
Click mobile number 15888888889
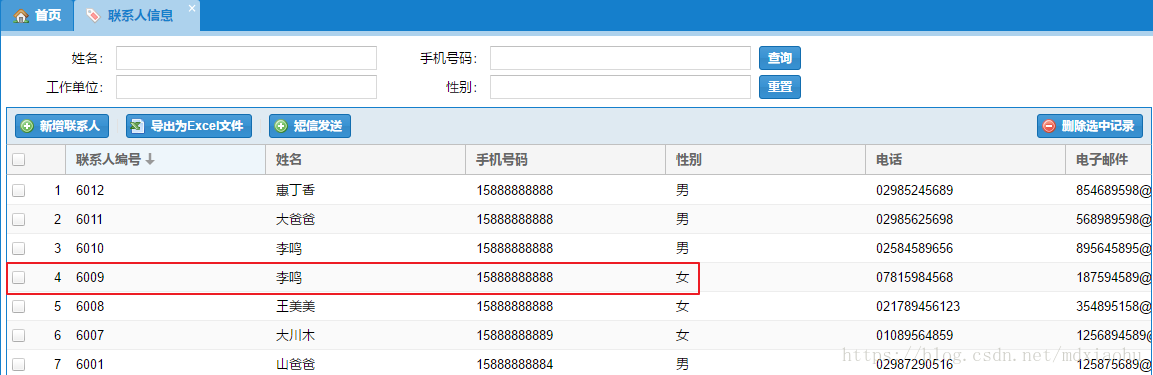(x=514, y=335)
